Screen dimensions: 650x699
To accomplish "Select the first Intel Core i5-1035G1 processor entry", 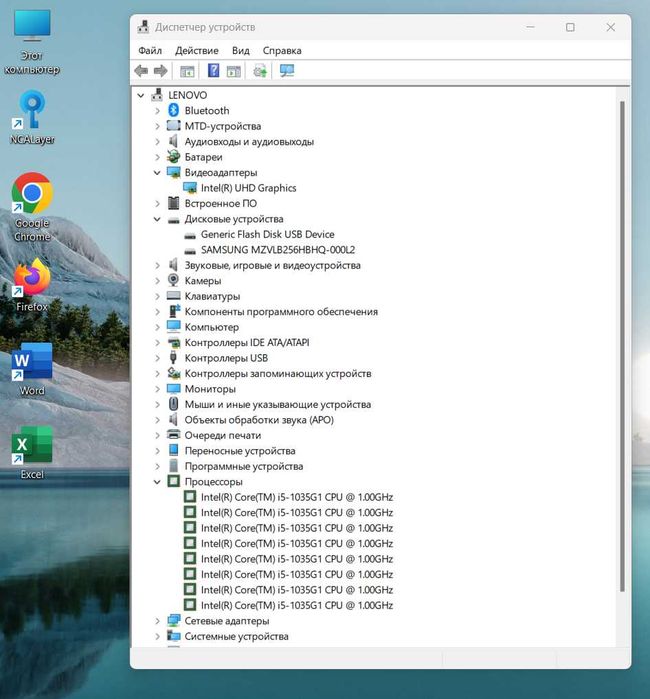I will coord(297,497).
